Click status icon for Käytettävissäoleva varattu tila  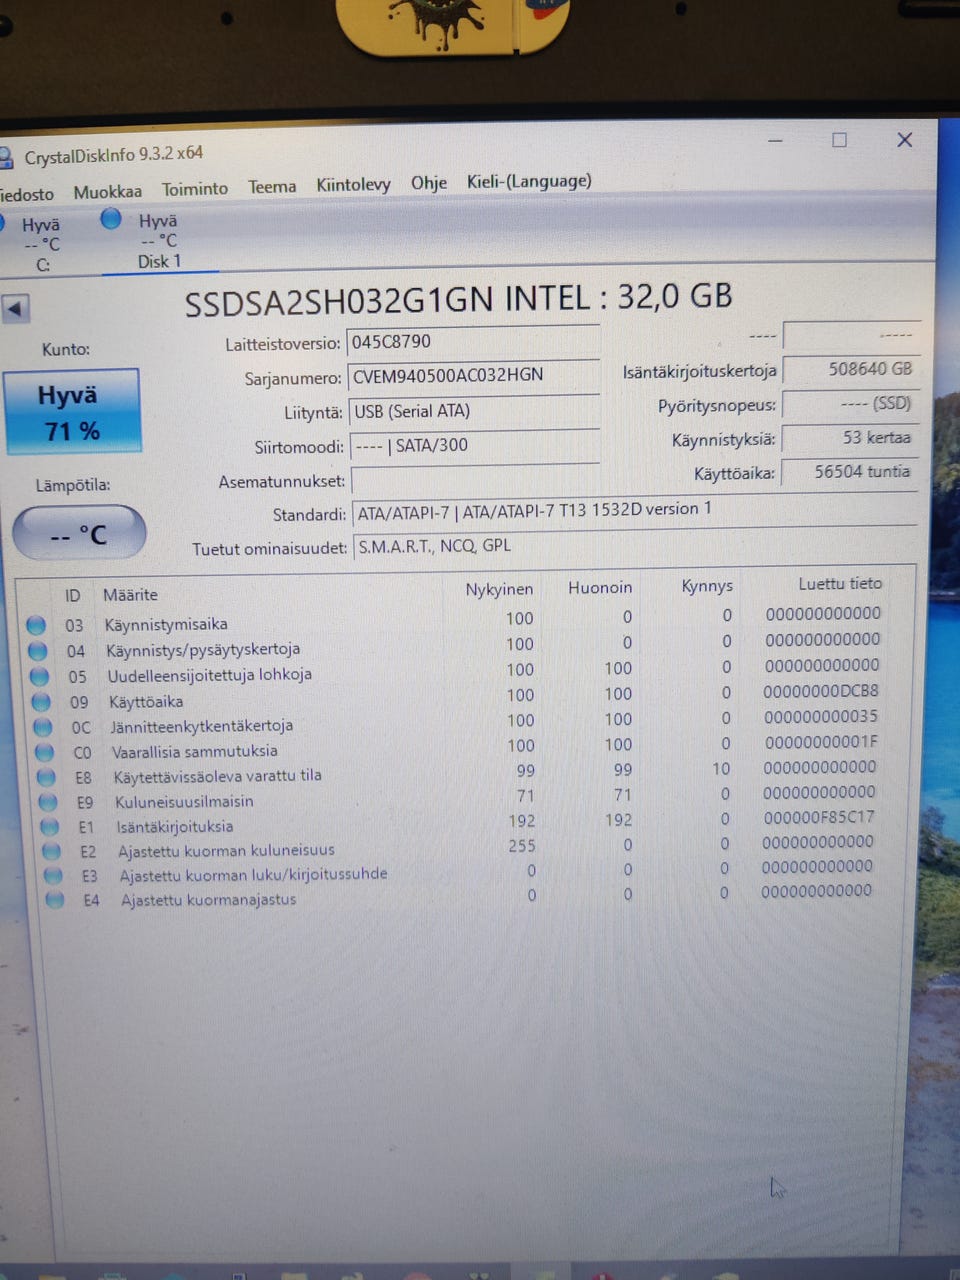coord(46,777)
